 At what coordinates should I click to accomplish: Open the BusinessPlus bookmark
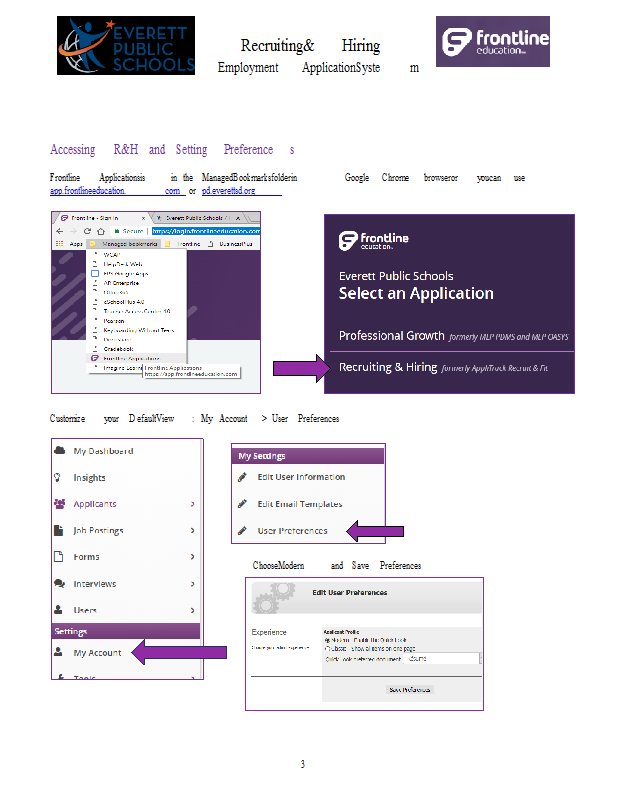(231, 244)
